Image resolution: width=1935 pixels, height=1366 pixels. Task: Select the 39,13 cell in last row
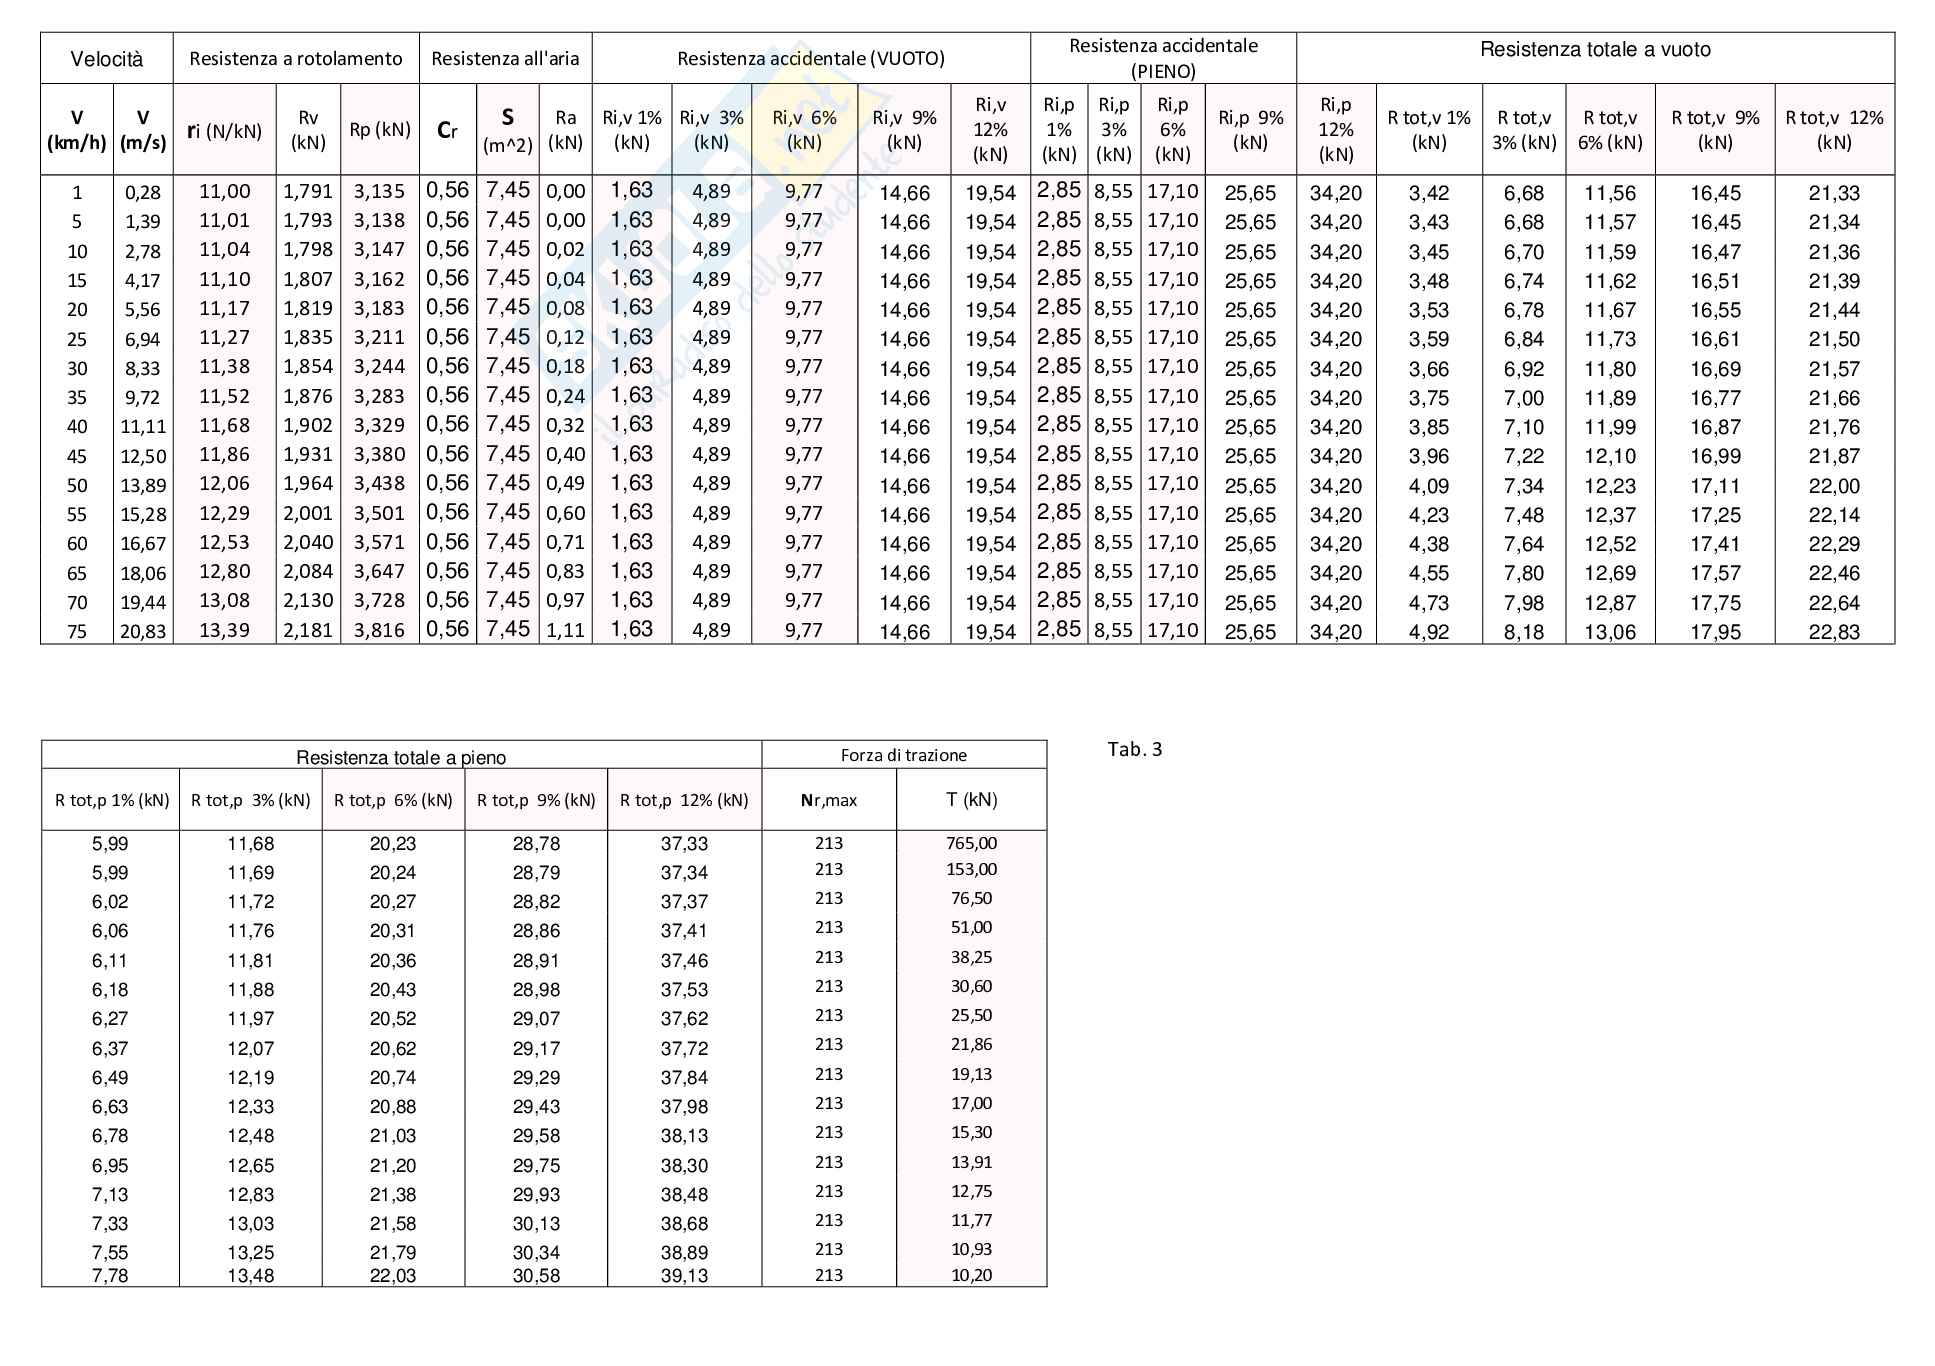[684, 1276]
